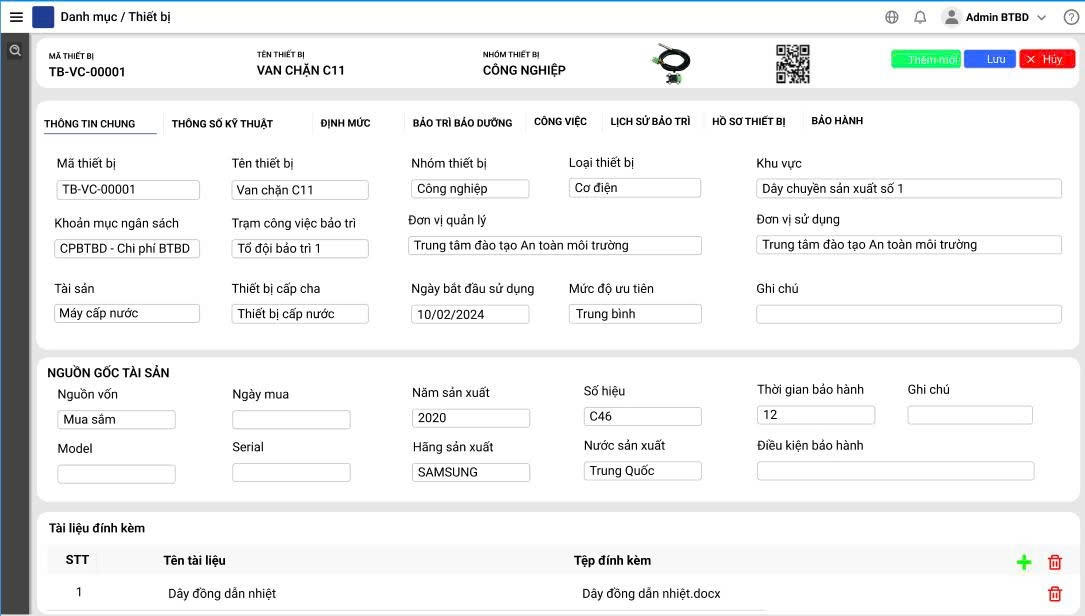Open the notifications bell
Image resolution: width=1085 pixels, height=616 pixels.
tap(920, 17)
